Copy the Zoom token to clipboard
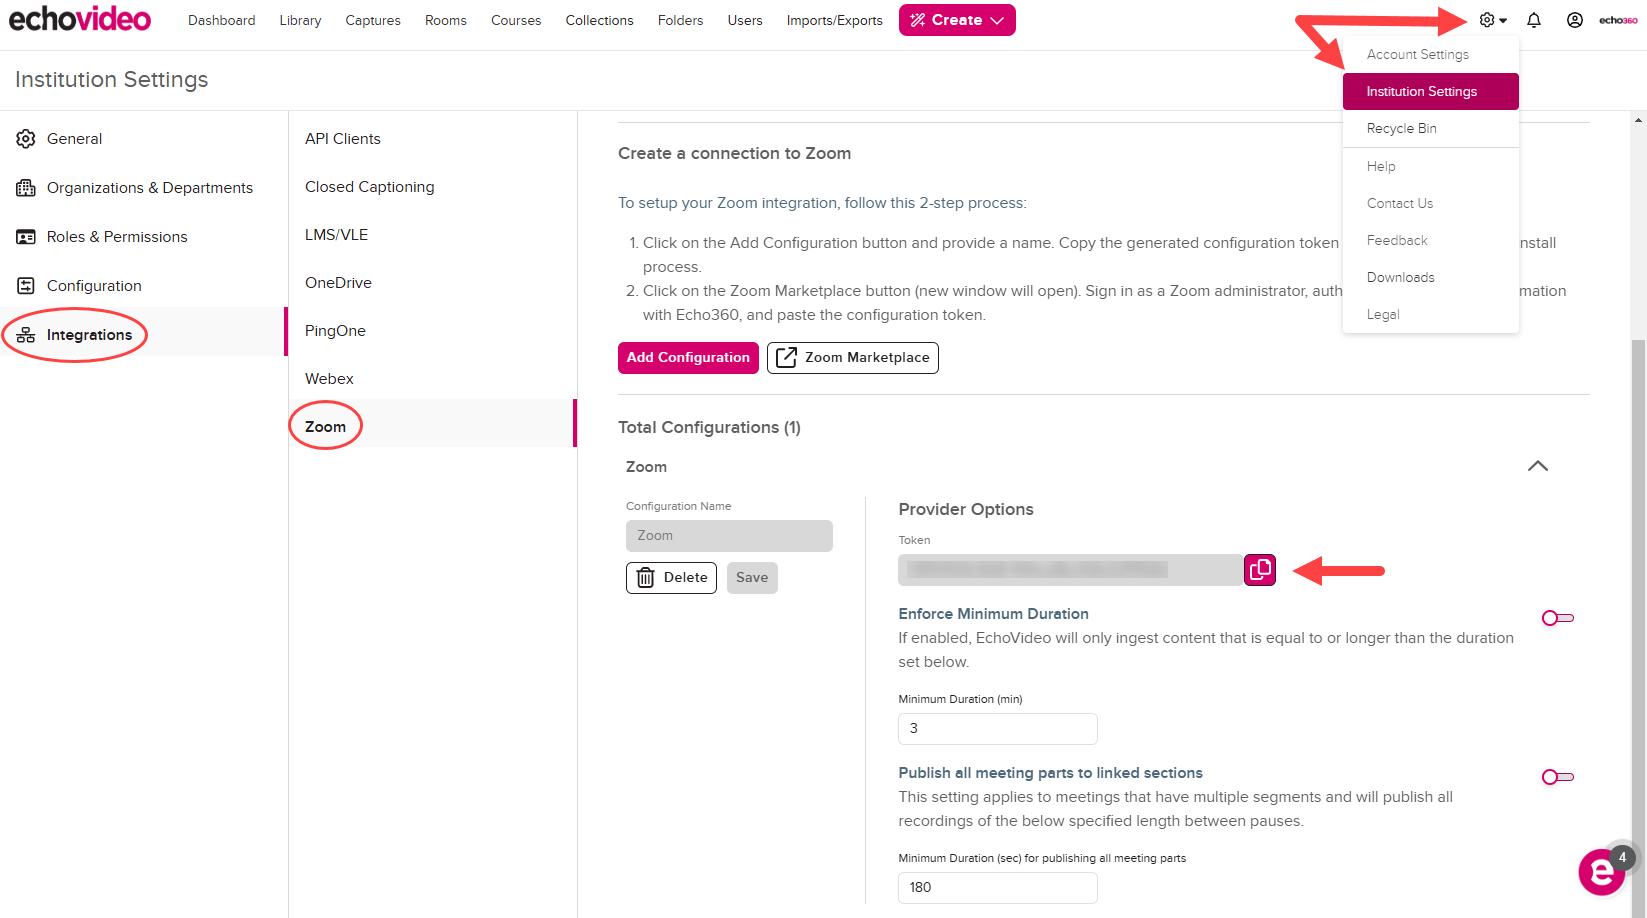Viewport: 1647px width, 918px height. [1260, 570]
